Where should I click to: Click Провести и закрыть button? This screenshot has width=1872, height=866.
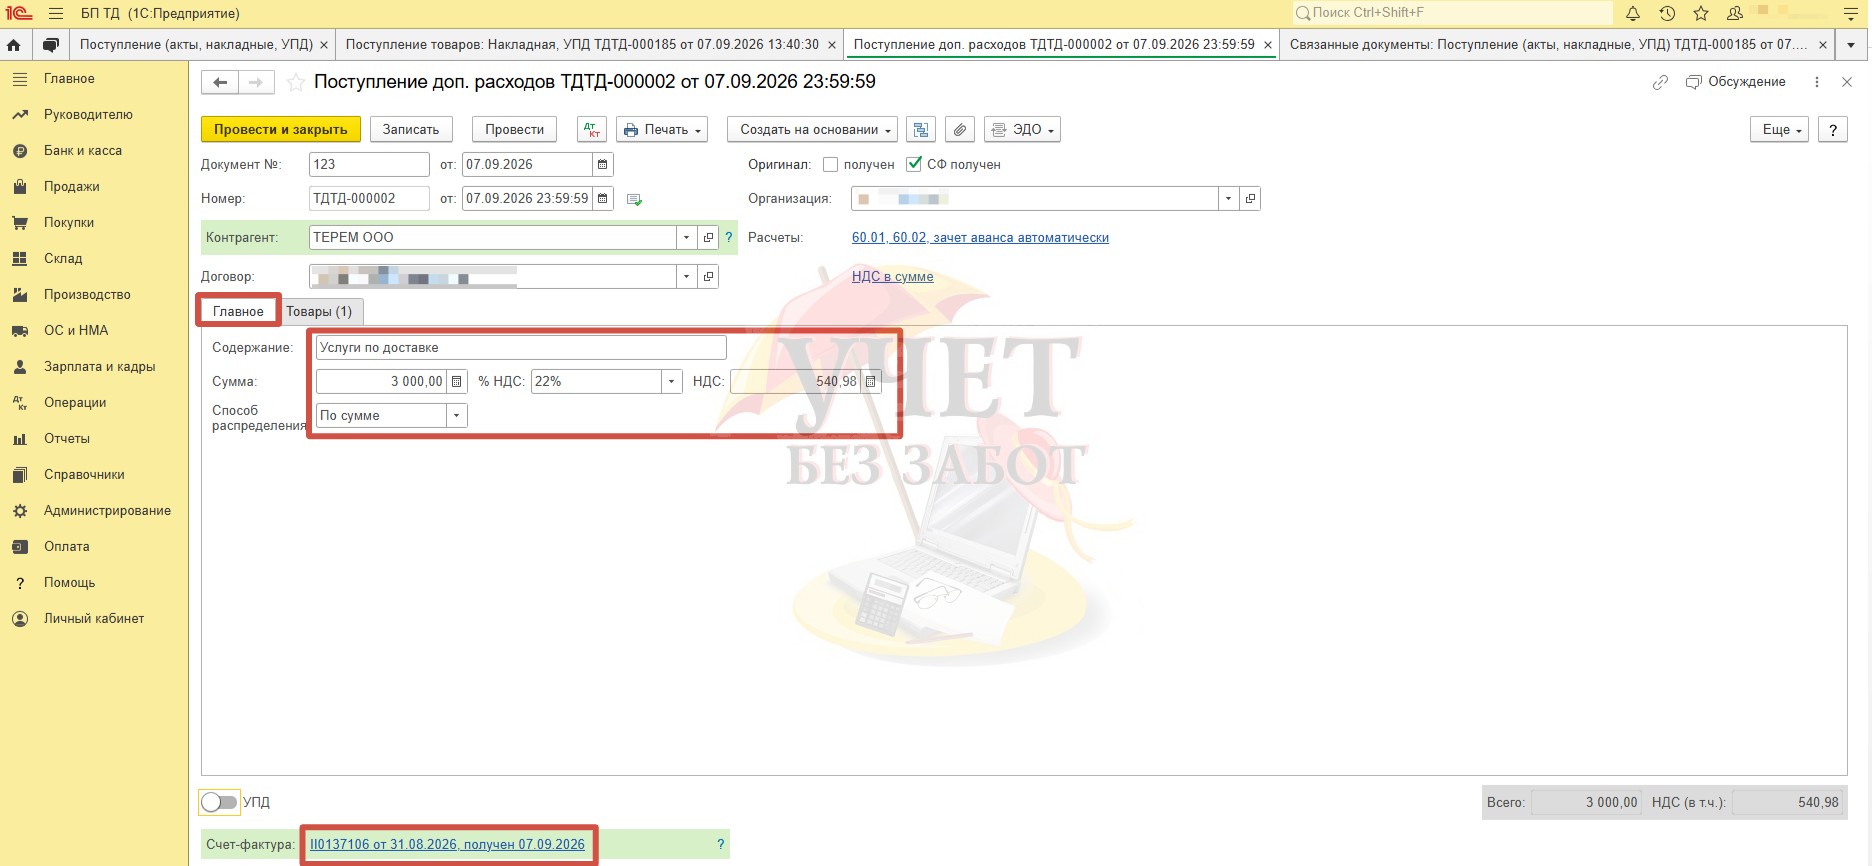(x=281, y=129)
